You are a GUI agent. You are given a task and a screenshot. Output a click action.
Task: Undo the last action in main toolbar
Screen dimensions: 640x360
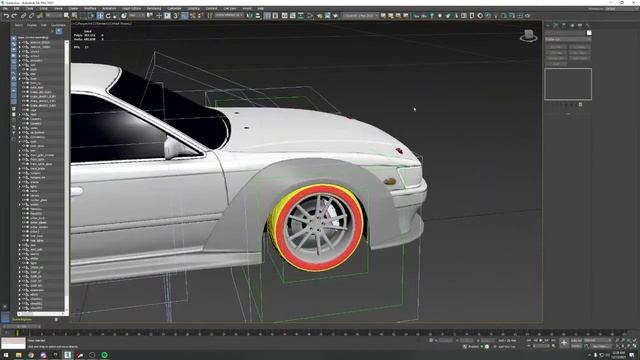[x=7, y=16]
